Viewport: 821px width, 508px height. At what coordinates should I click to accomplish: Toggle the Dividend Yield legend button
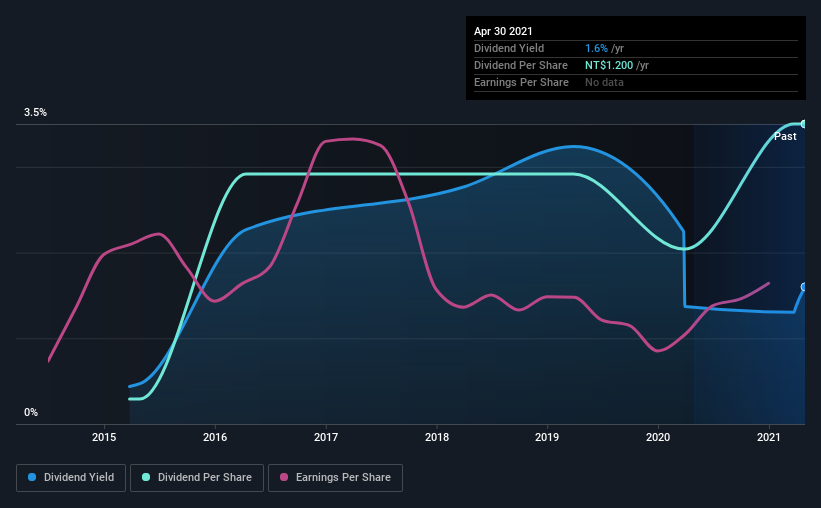71,478
